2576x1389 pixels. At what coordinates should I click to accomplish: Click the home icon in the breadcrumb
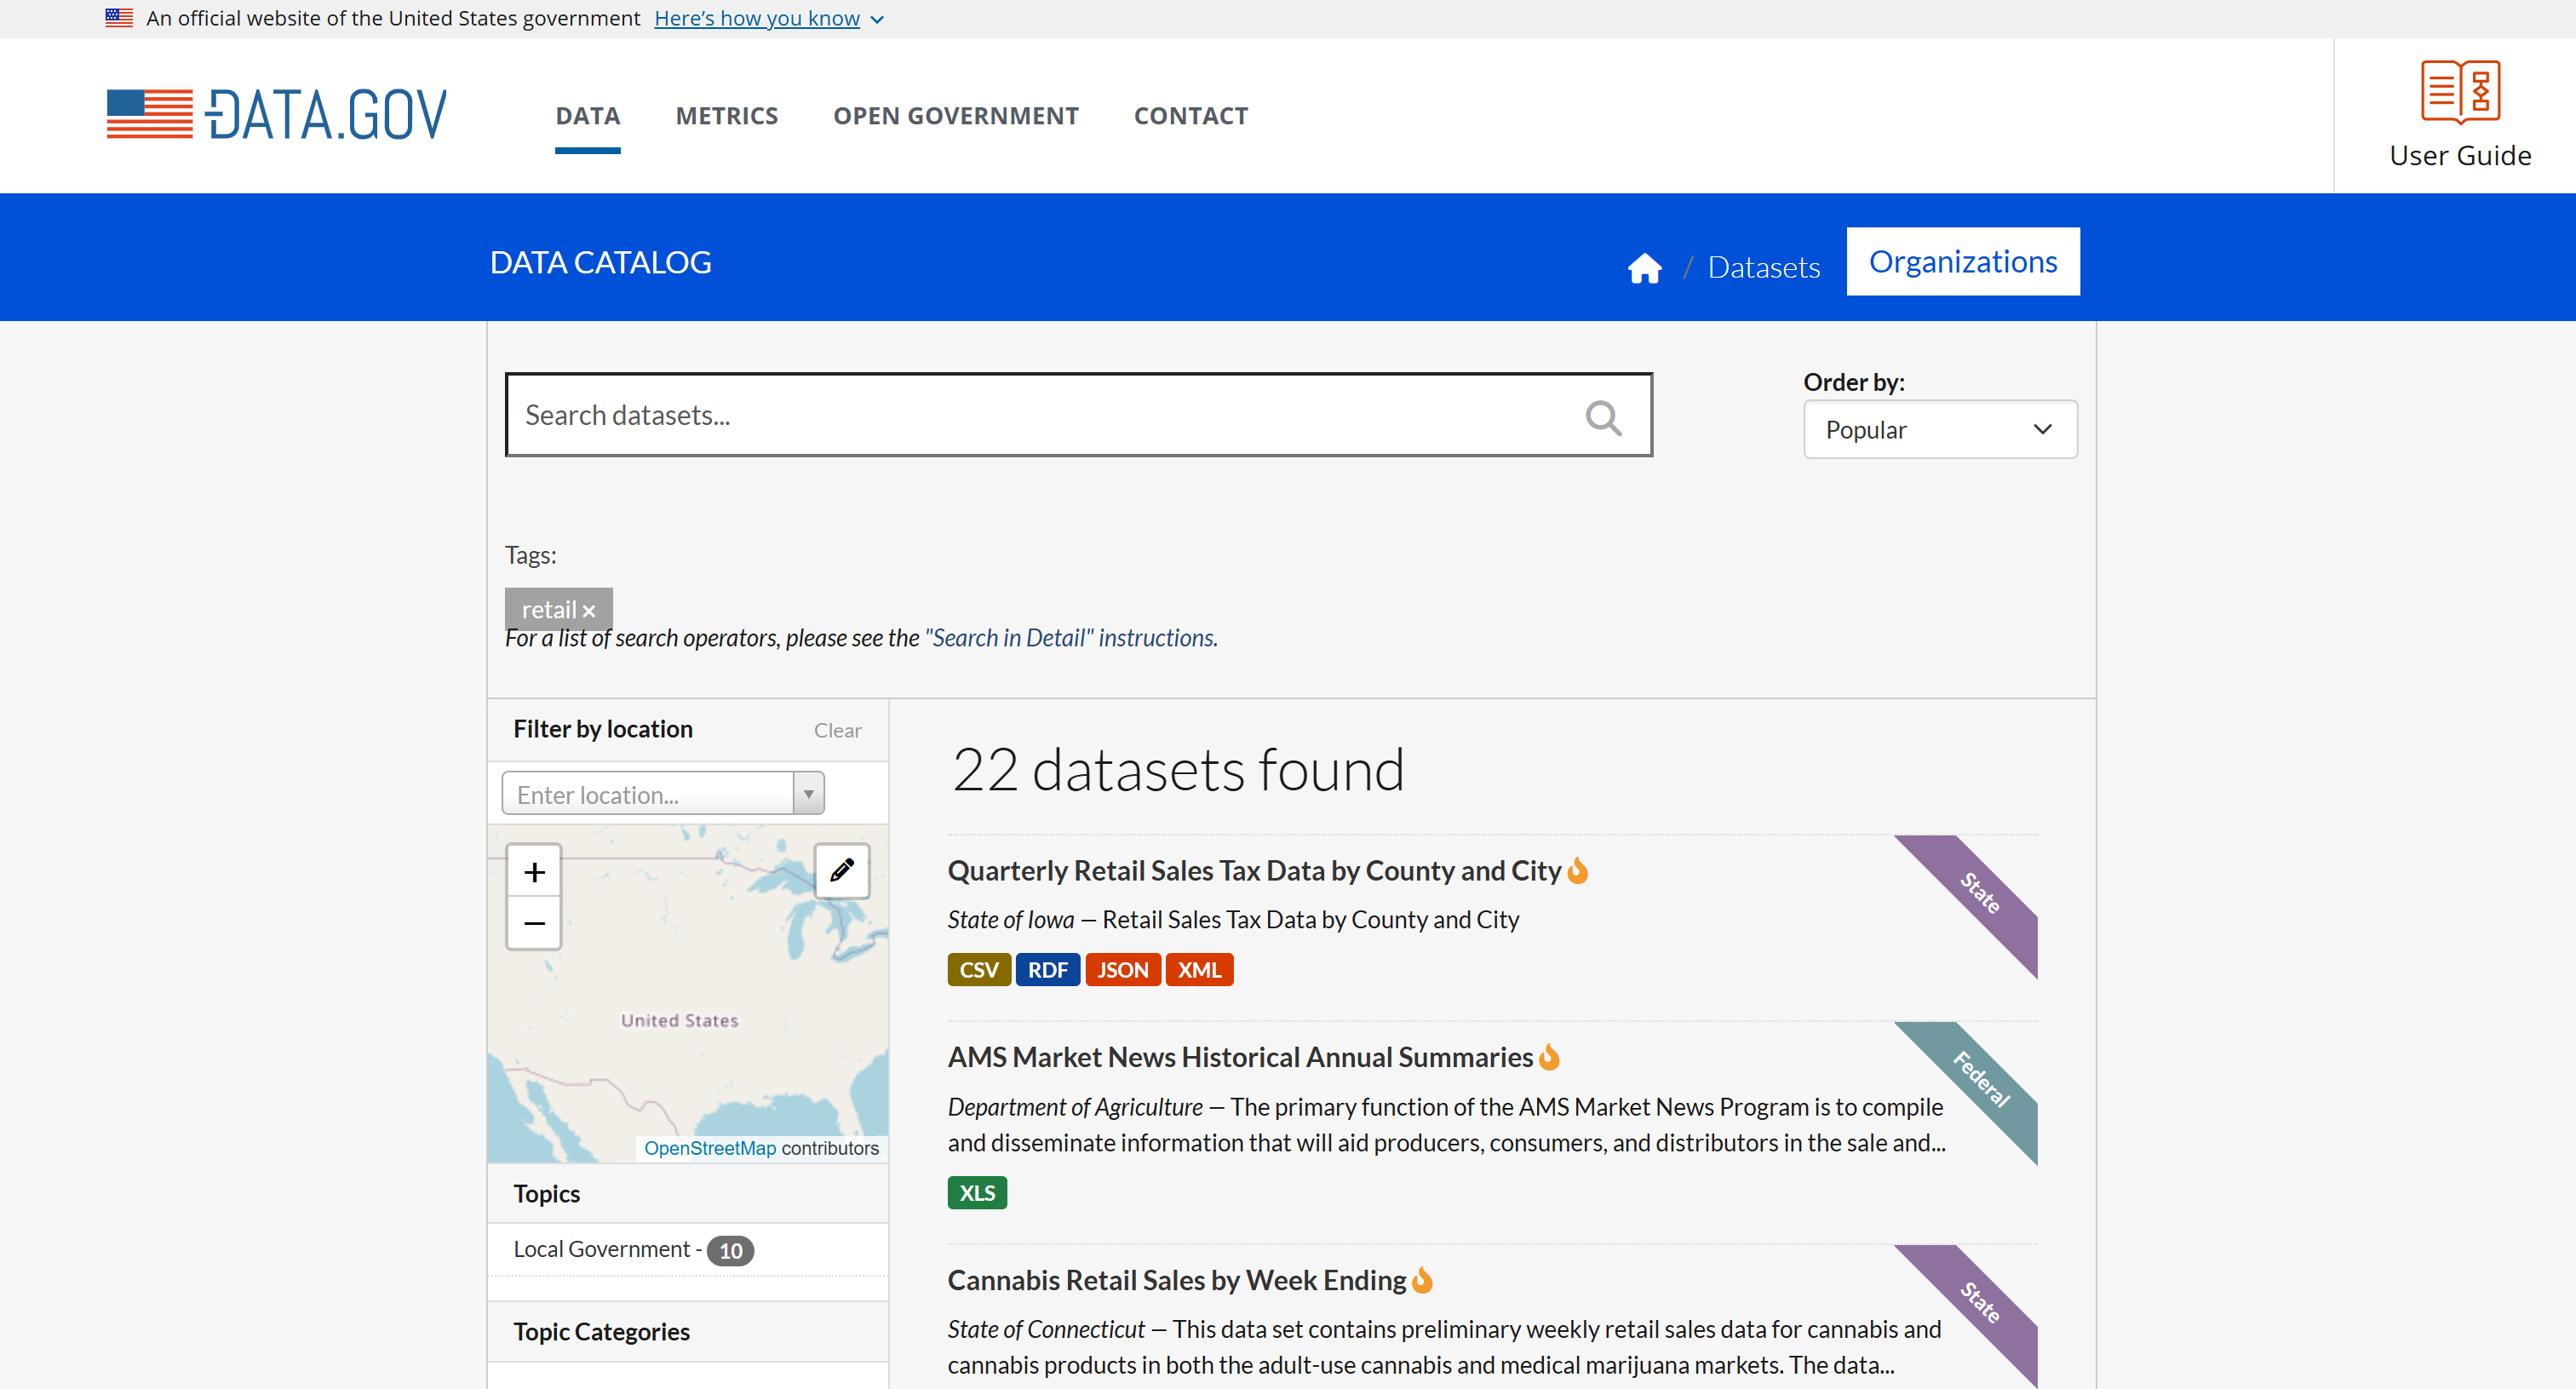[1644, 267]
